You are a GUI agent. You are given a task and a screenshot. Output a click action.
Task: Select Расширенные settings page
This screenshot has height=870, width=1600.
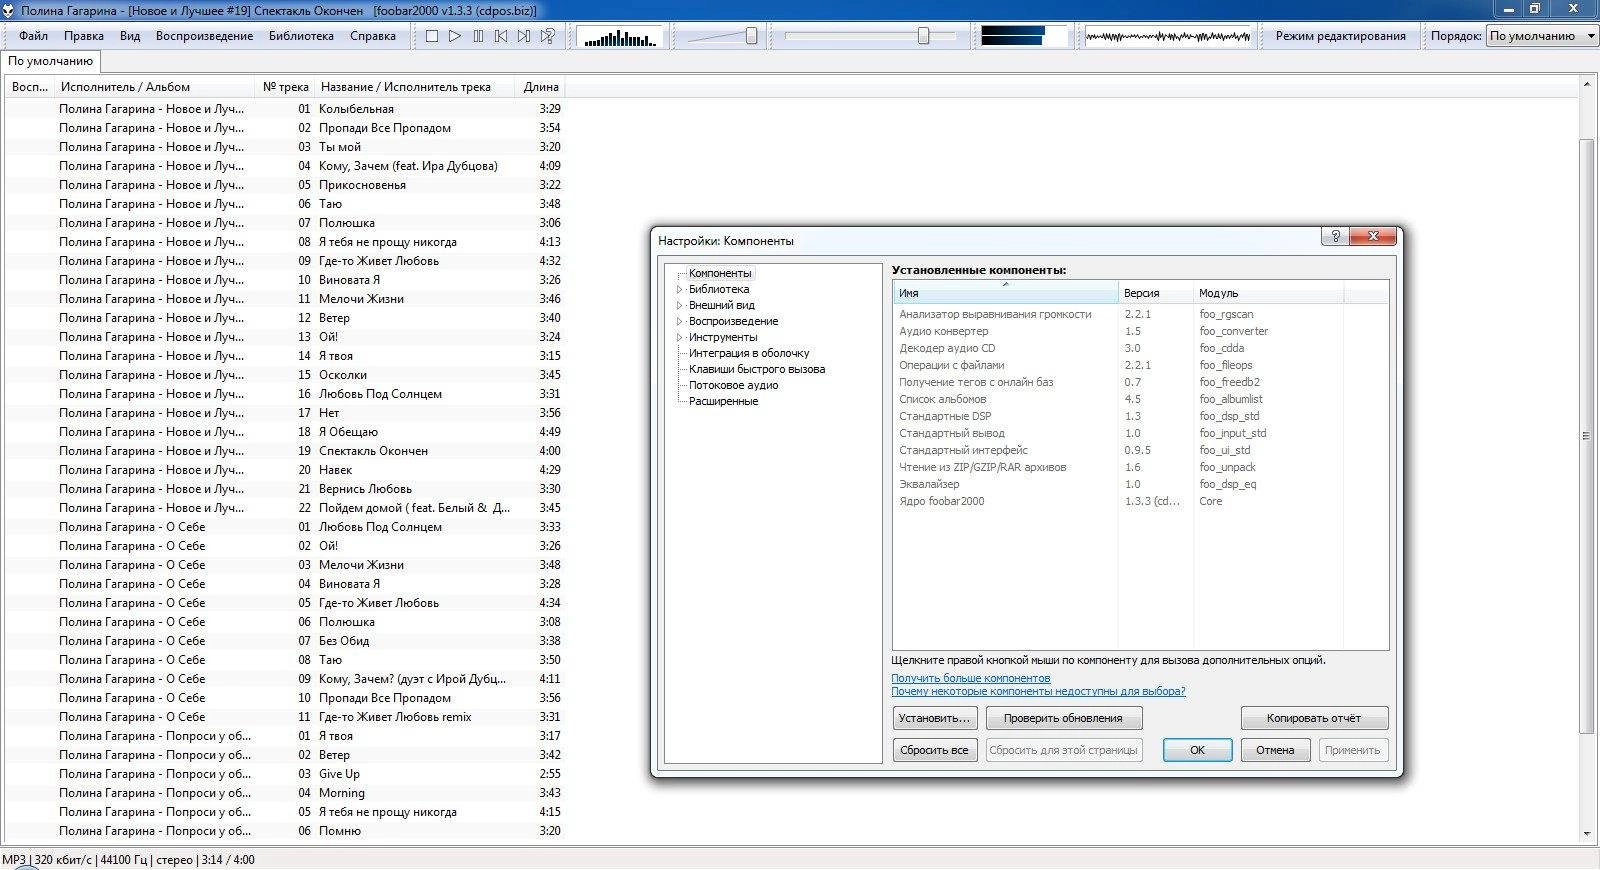(x=723, y=401)
